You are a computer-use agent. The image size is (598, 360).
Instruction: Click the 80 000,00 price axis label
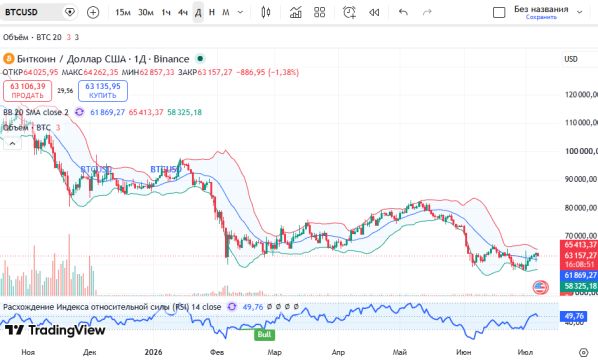581,208
